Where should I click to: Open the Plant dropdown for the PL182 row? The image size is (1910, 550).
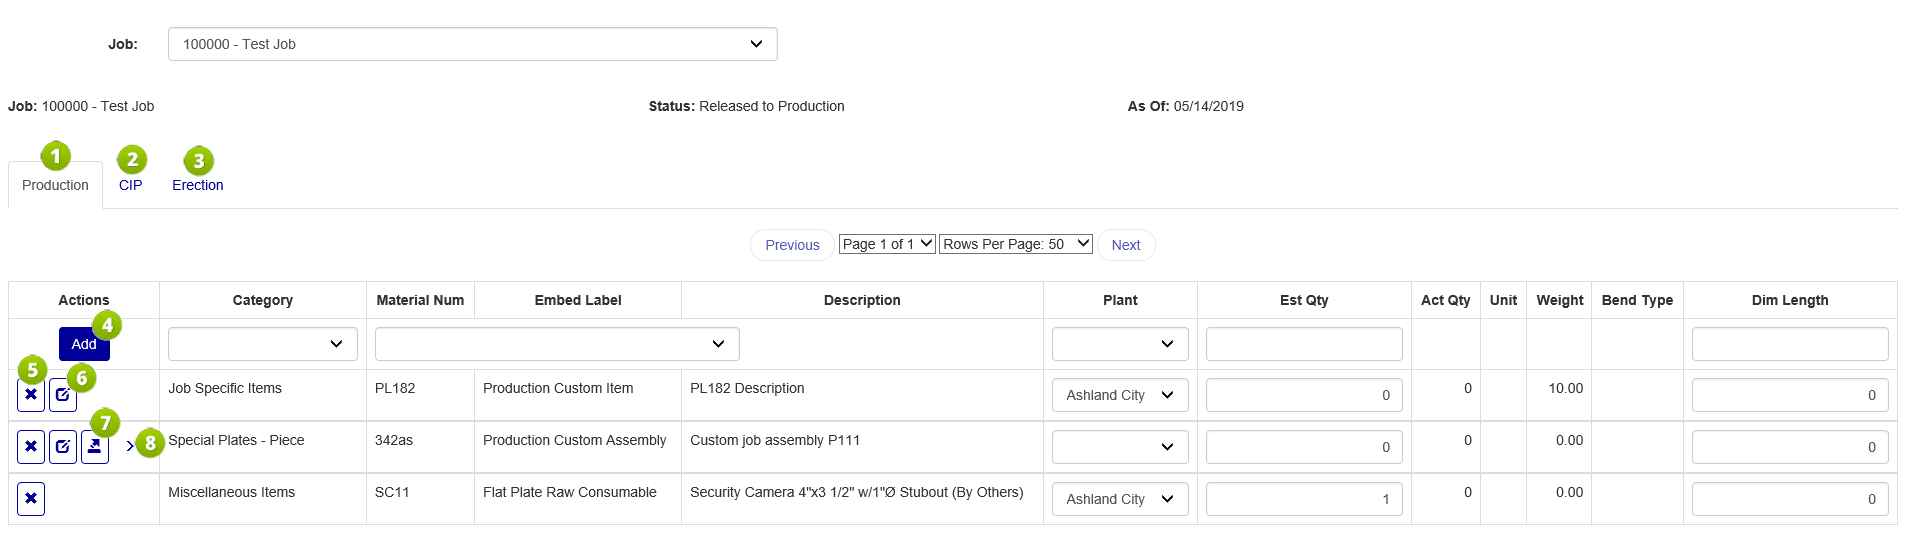click(1119, 395)
